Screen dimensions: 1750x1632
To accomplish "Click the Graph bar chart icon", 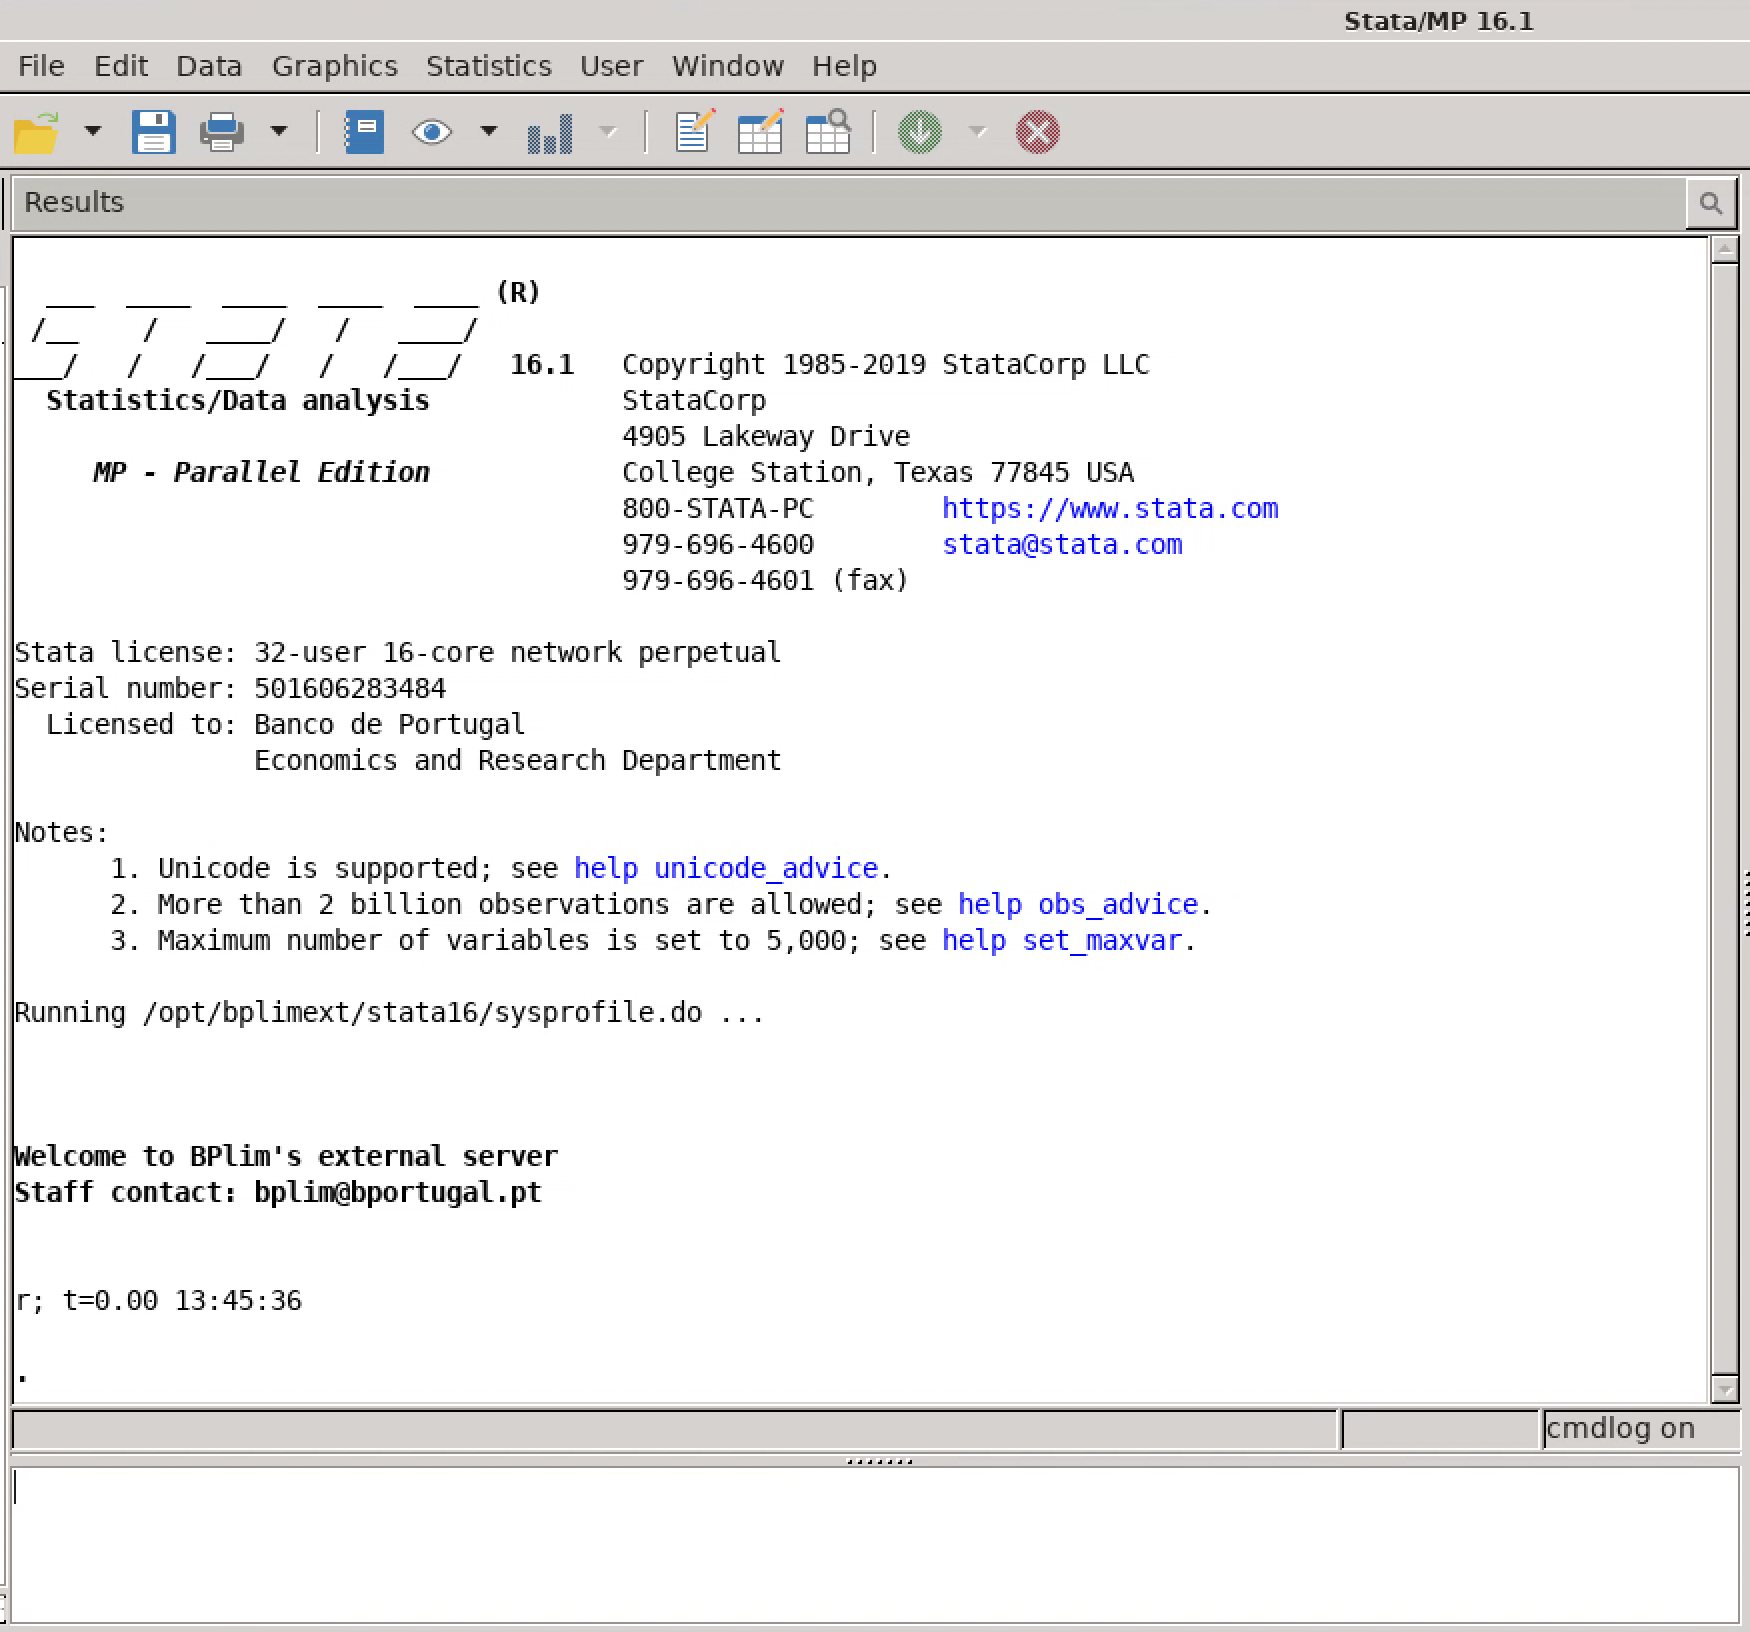I will (550, 132).
